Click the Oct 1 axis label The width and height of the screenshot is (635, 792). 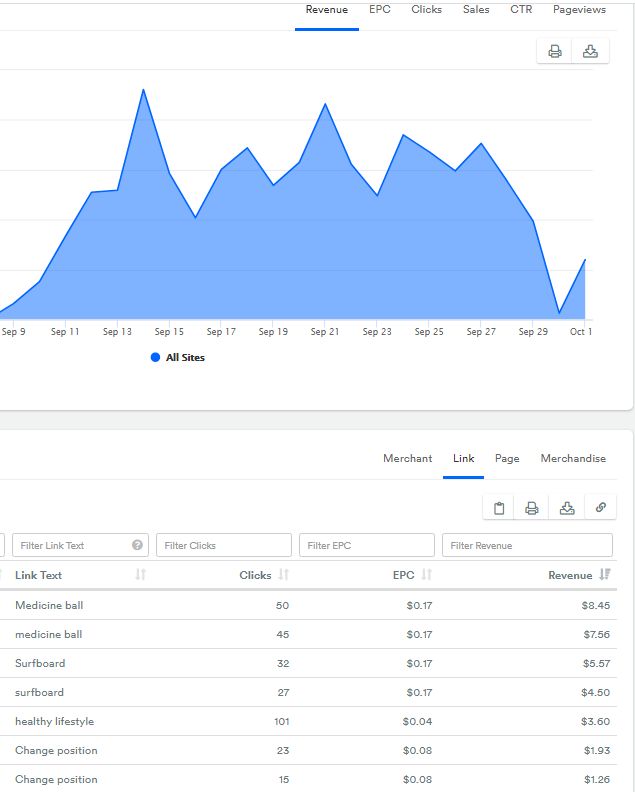pyautogui.click(x=581, y=332)
